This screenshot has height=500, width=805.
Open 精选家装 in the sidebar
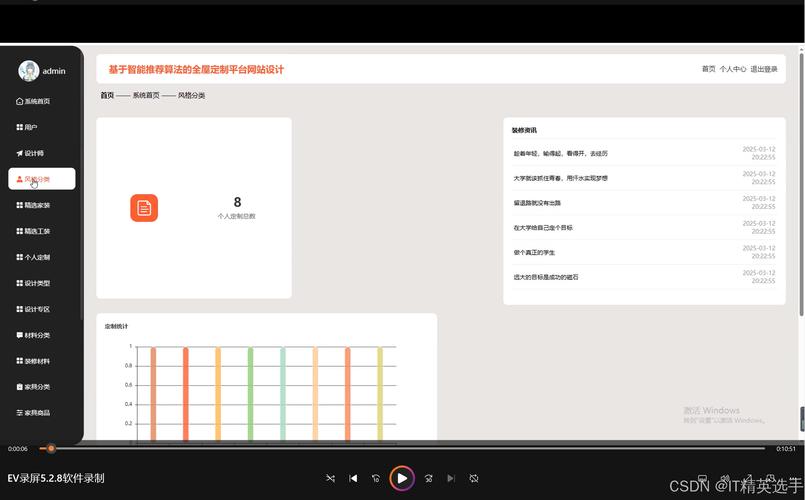point(33,205)
